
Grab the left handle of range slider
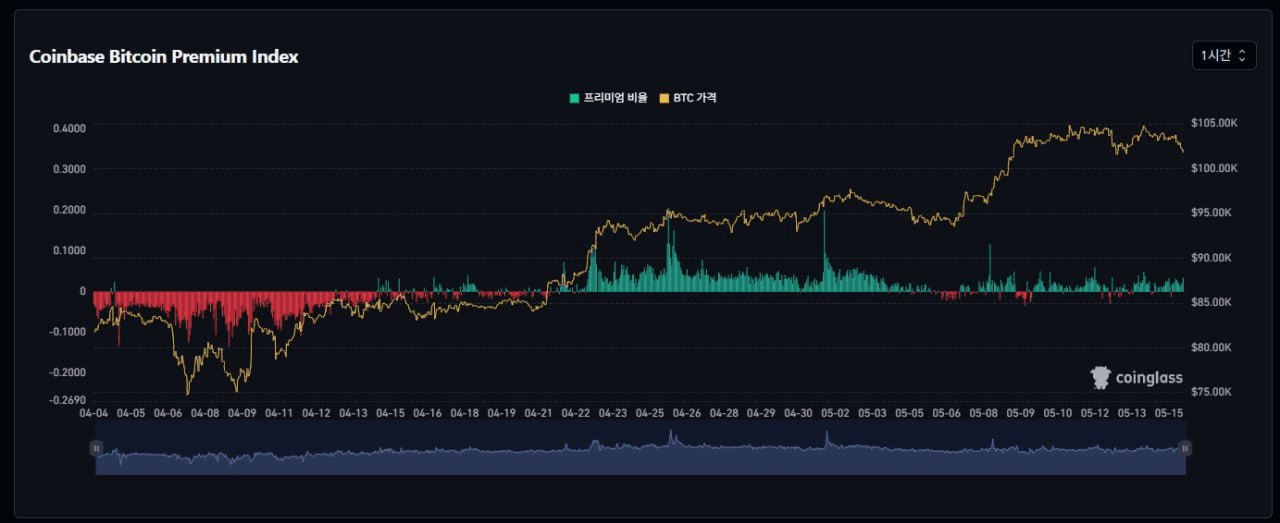click(96, 449)
